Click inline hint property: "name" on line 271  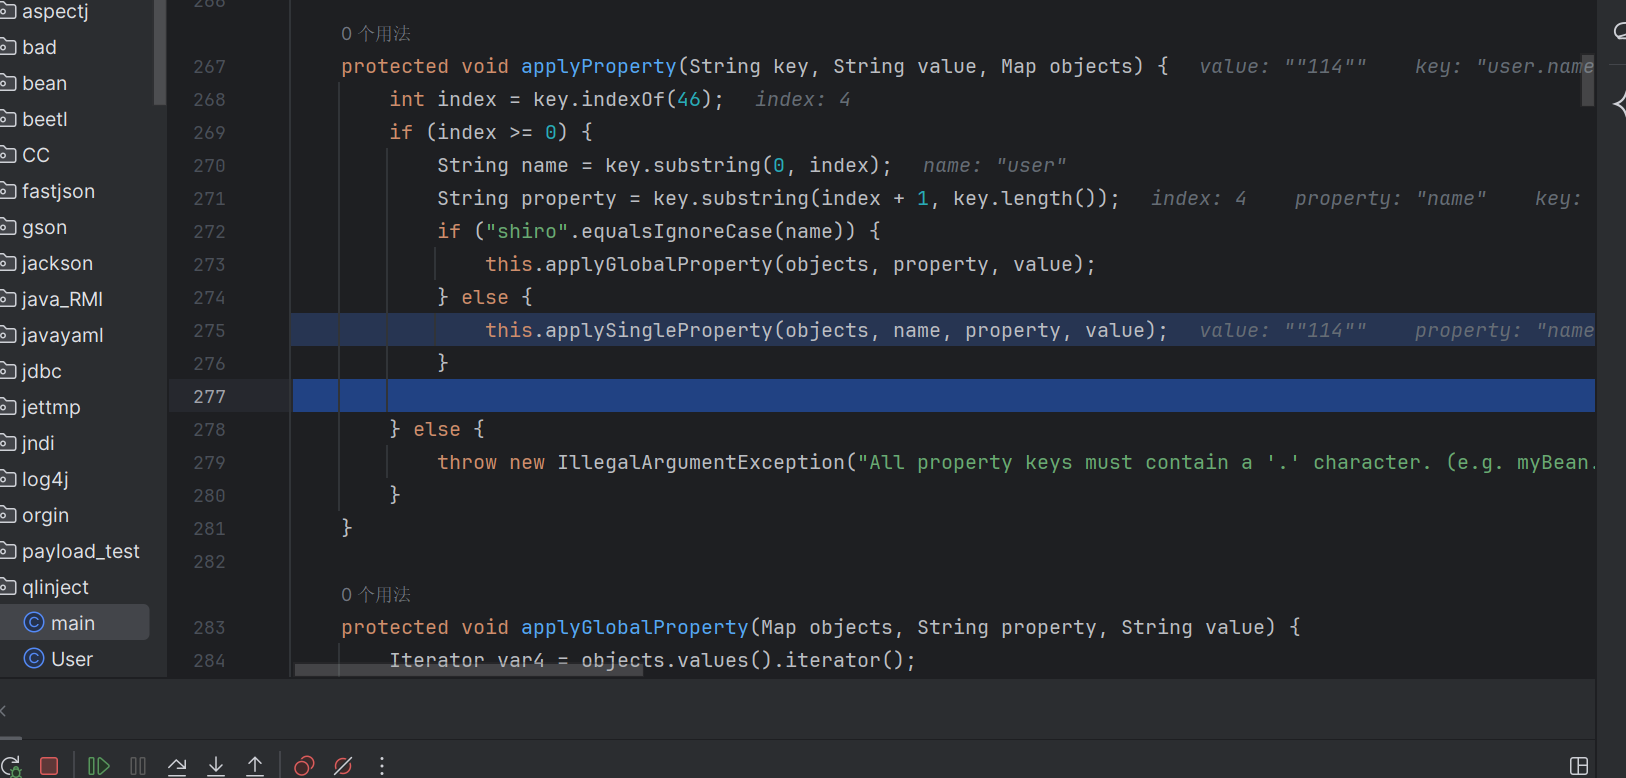1391,198
